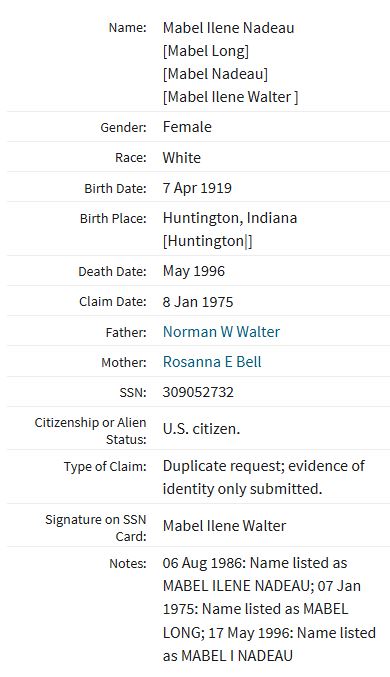The height and width of the screenshot is (677, 390).
Task: Click the birth date 7 Apr 1919
Action: coord(197,188)
